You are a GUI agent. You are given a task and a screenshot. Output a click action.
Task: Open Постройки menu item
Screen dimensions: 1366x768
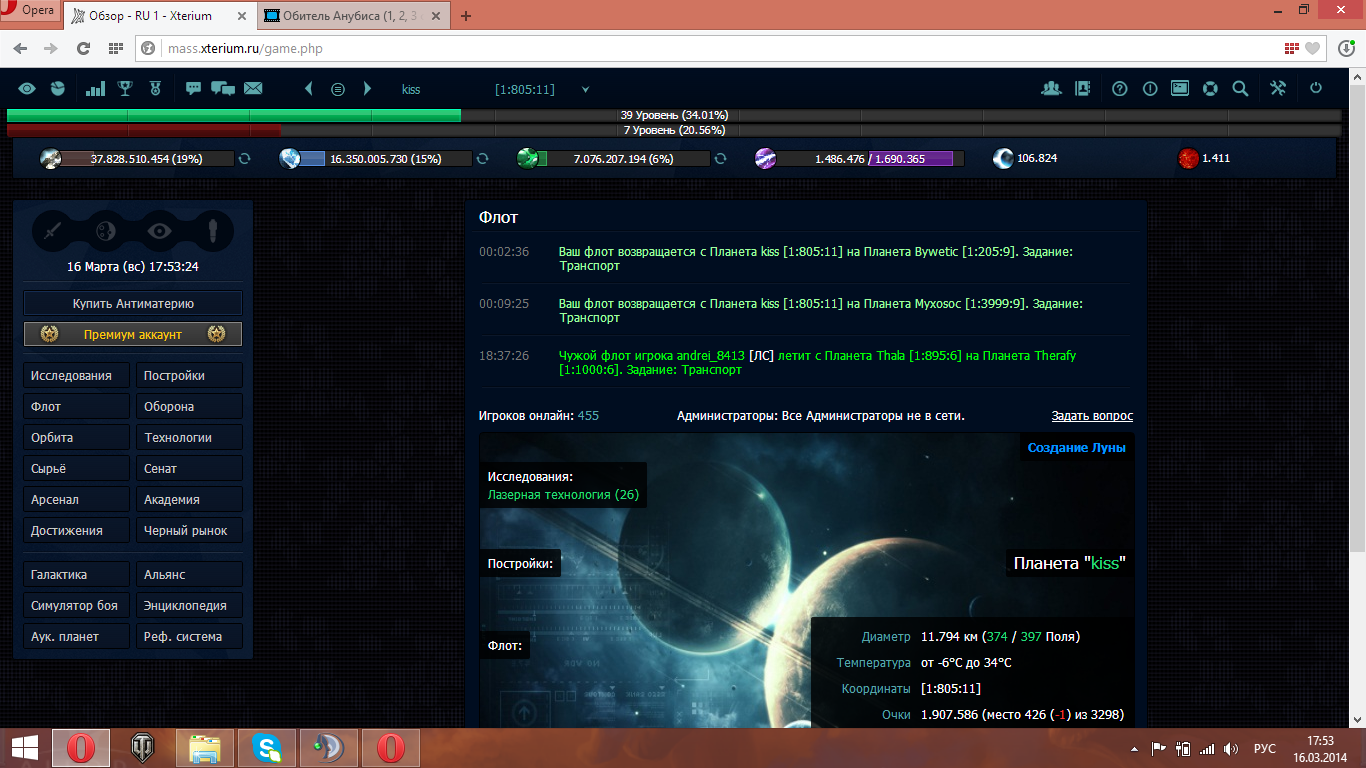[189, 376]
